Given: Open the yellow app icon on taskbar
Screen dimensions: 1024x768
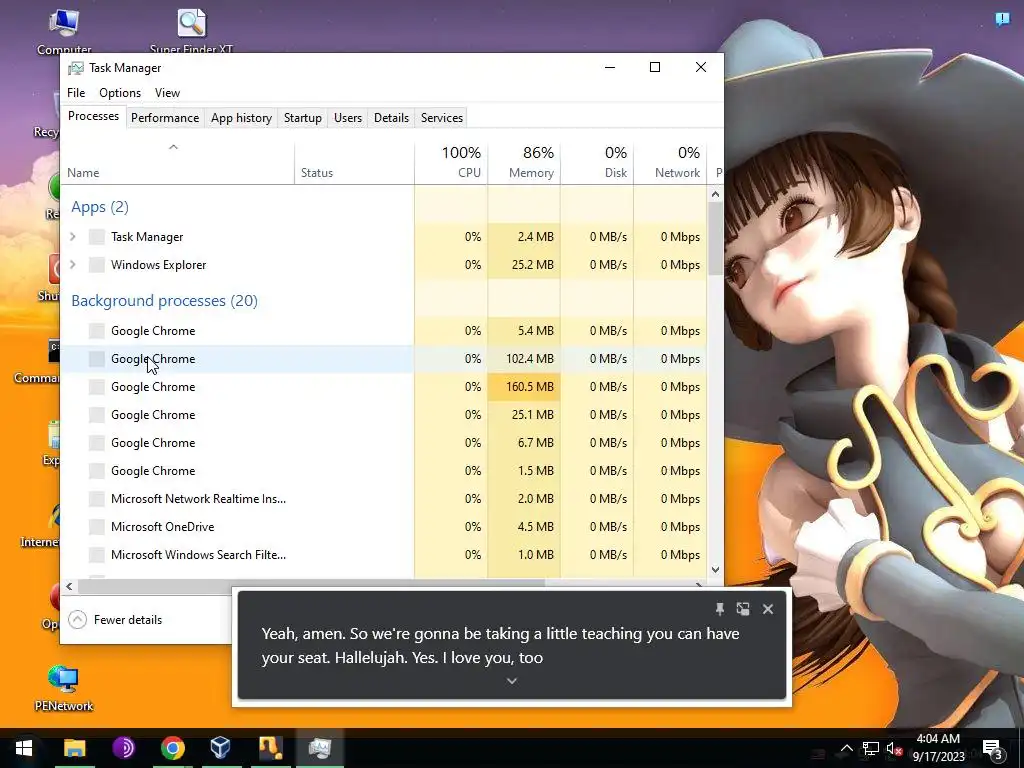Looking at the screenshot, I should pos(270,748).
